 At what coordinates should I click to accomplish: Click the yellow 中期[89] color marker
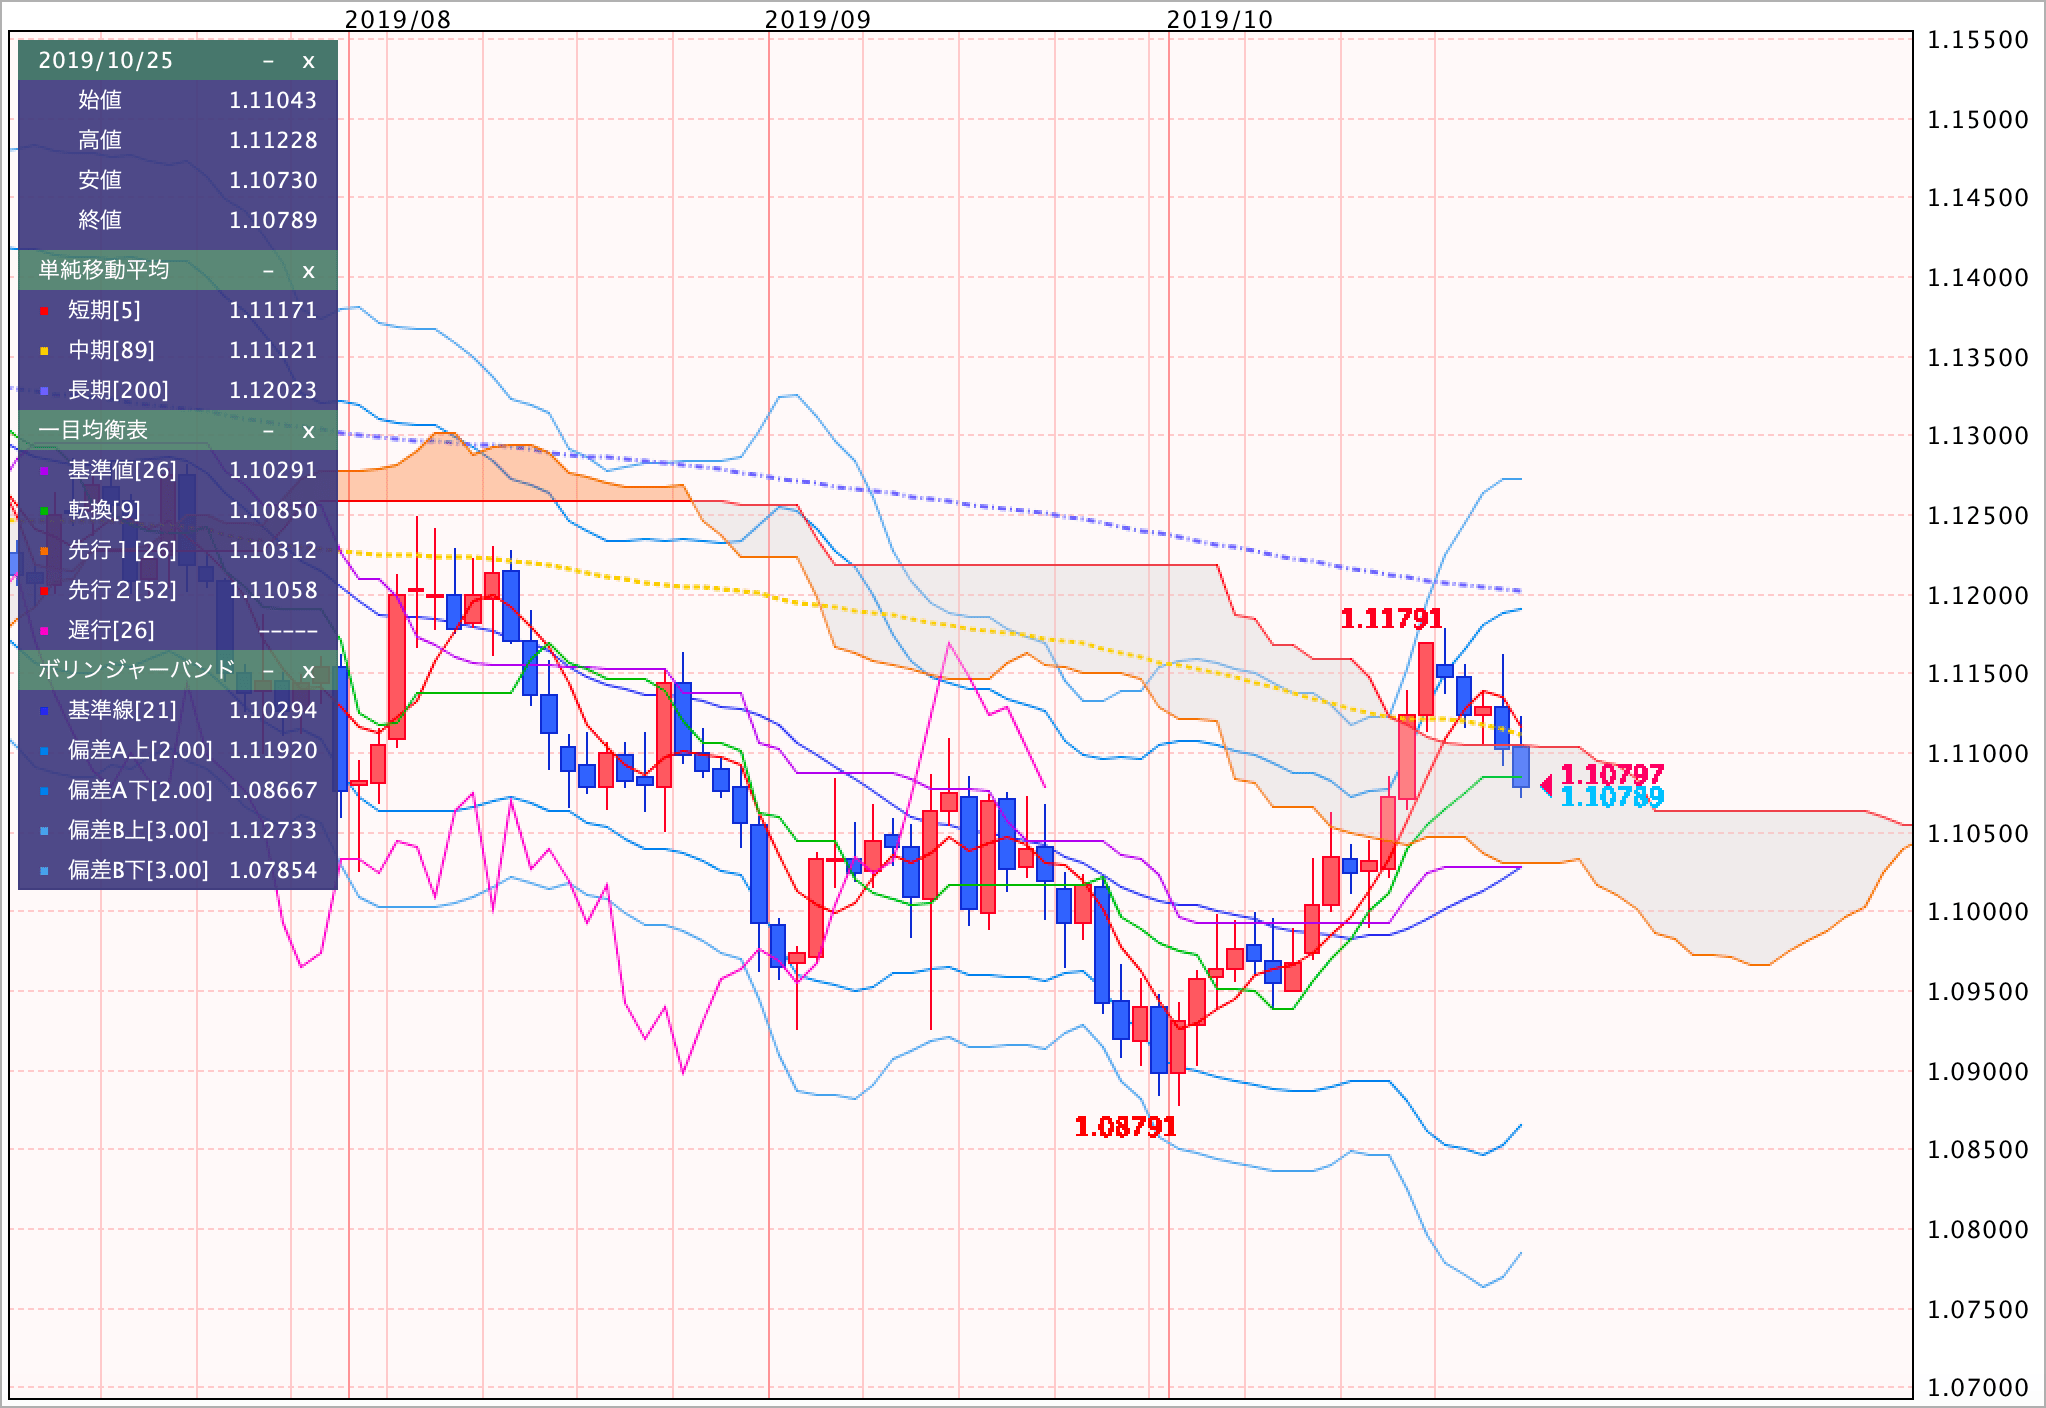point(44,352)
